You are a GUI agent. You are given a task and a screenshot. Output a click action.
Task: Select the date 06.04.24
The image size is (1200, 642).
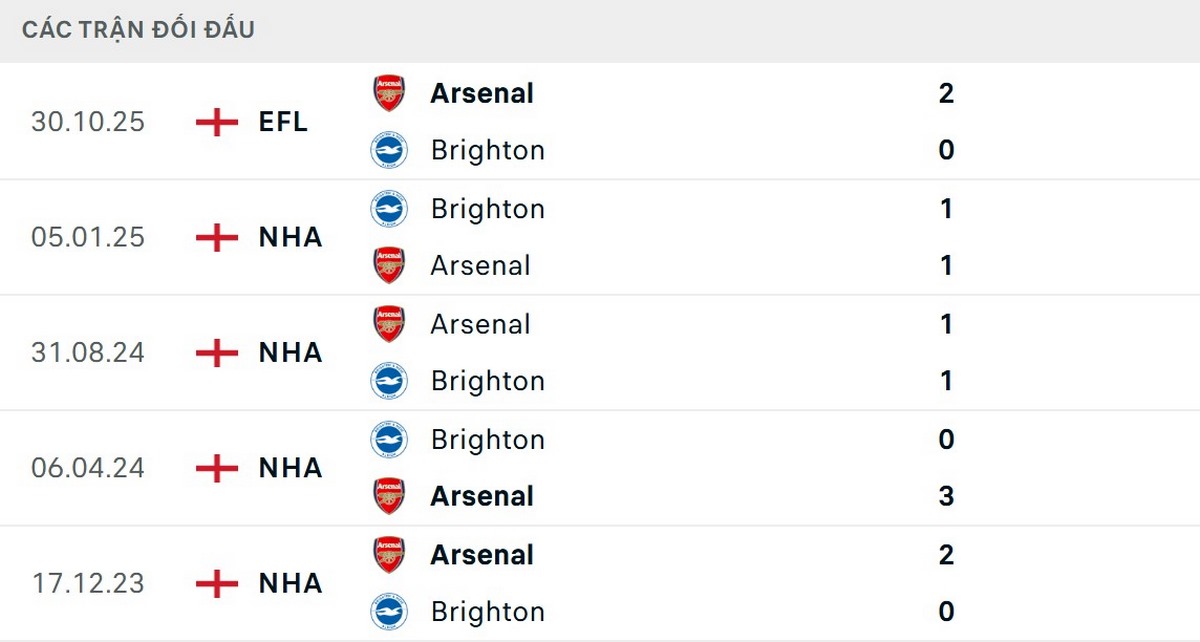pyautogui.click(x=88, y=468)
